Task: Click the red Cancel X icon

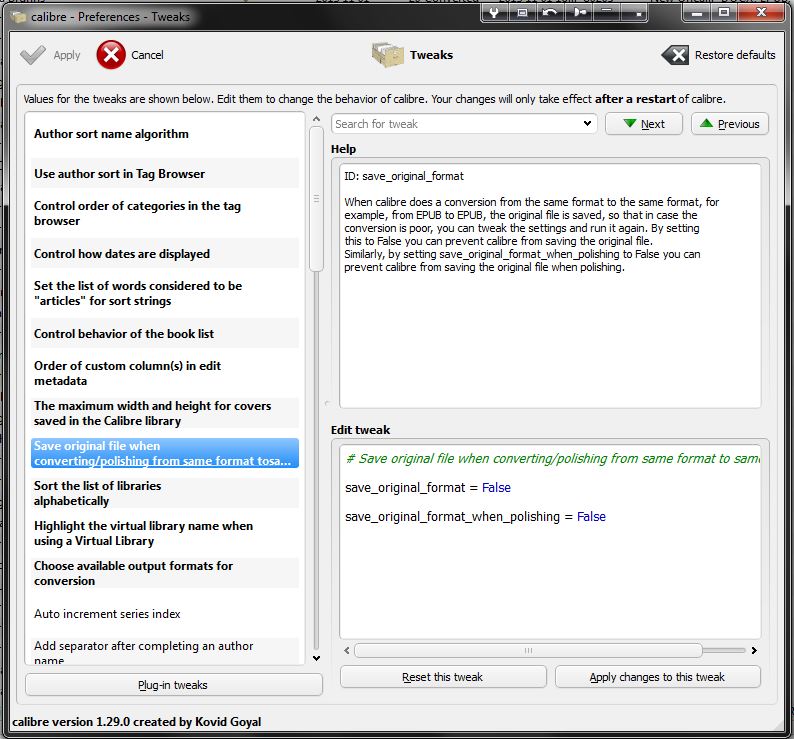Action: (111, 55)
